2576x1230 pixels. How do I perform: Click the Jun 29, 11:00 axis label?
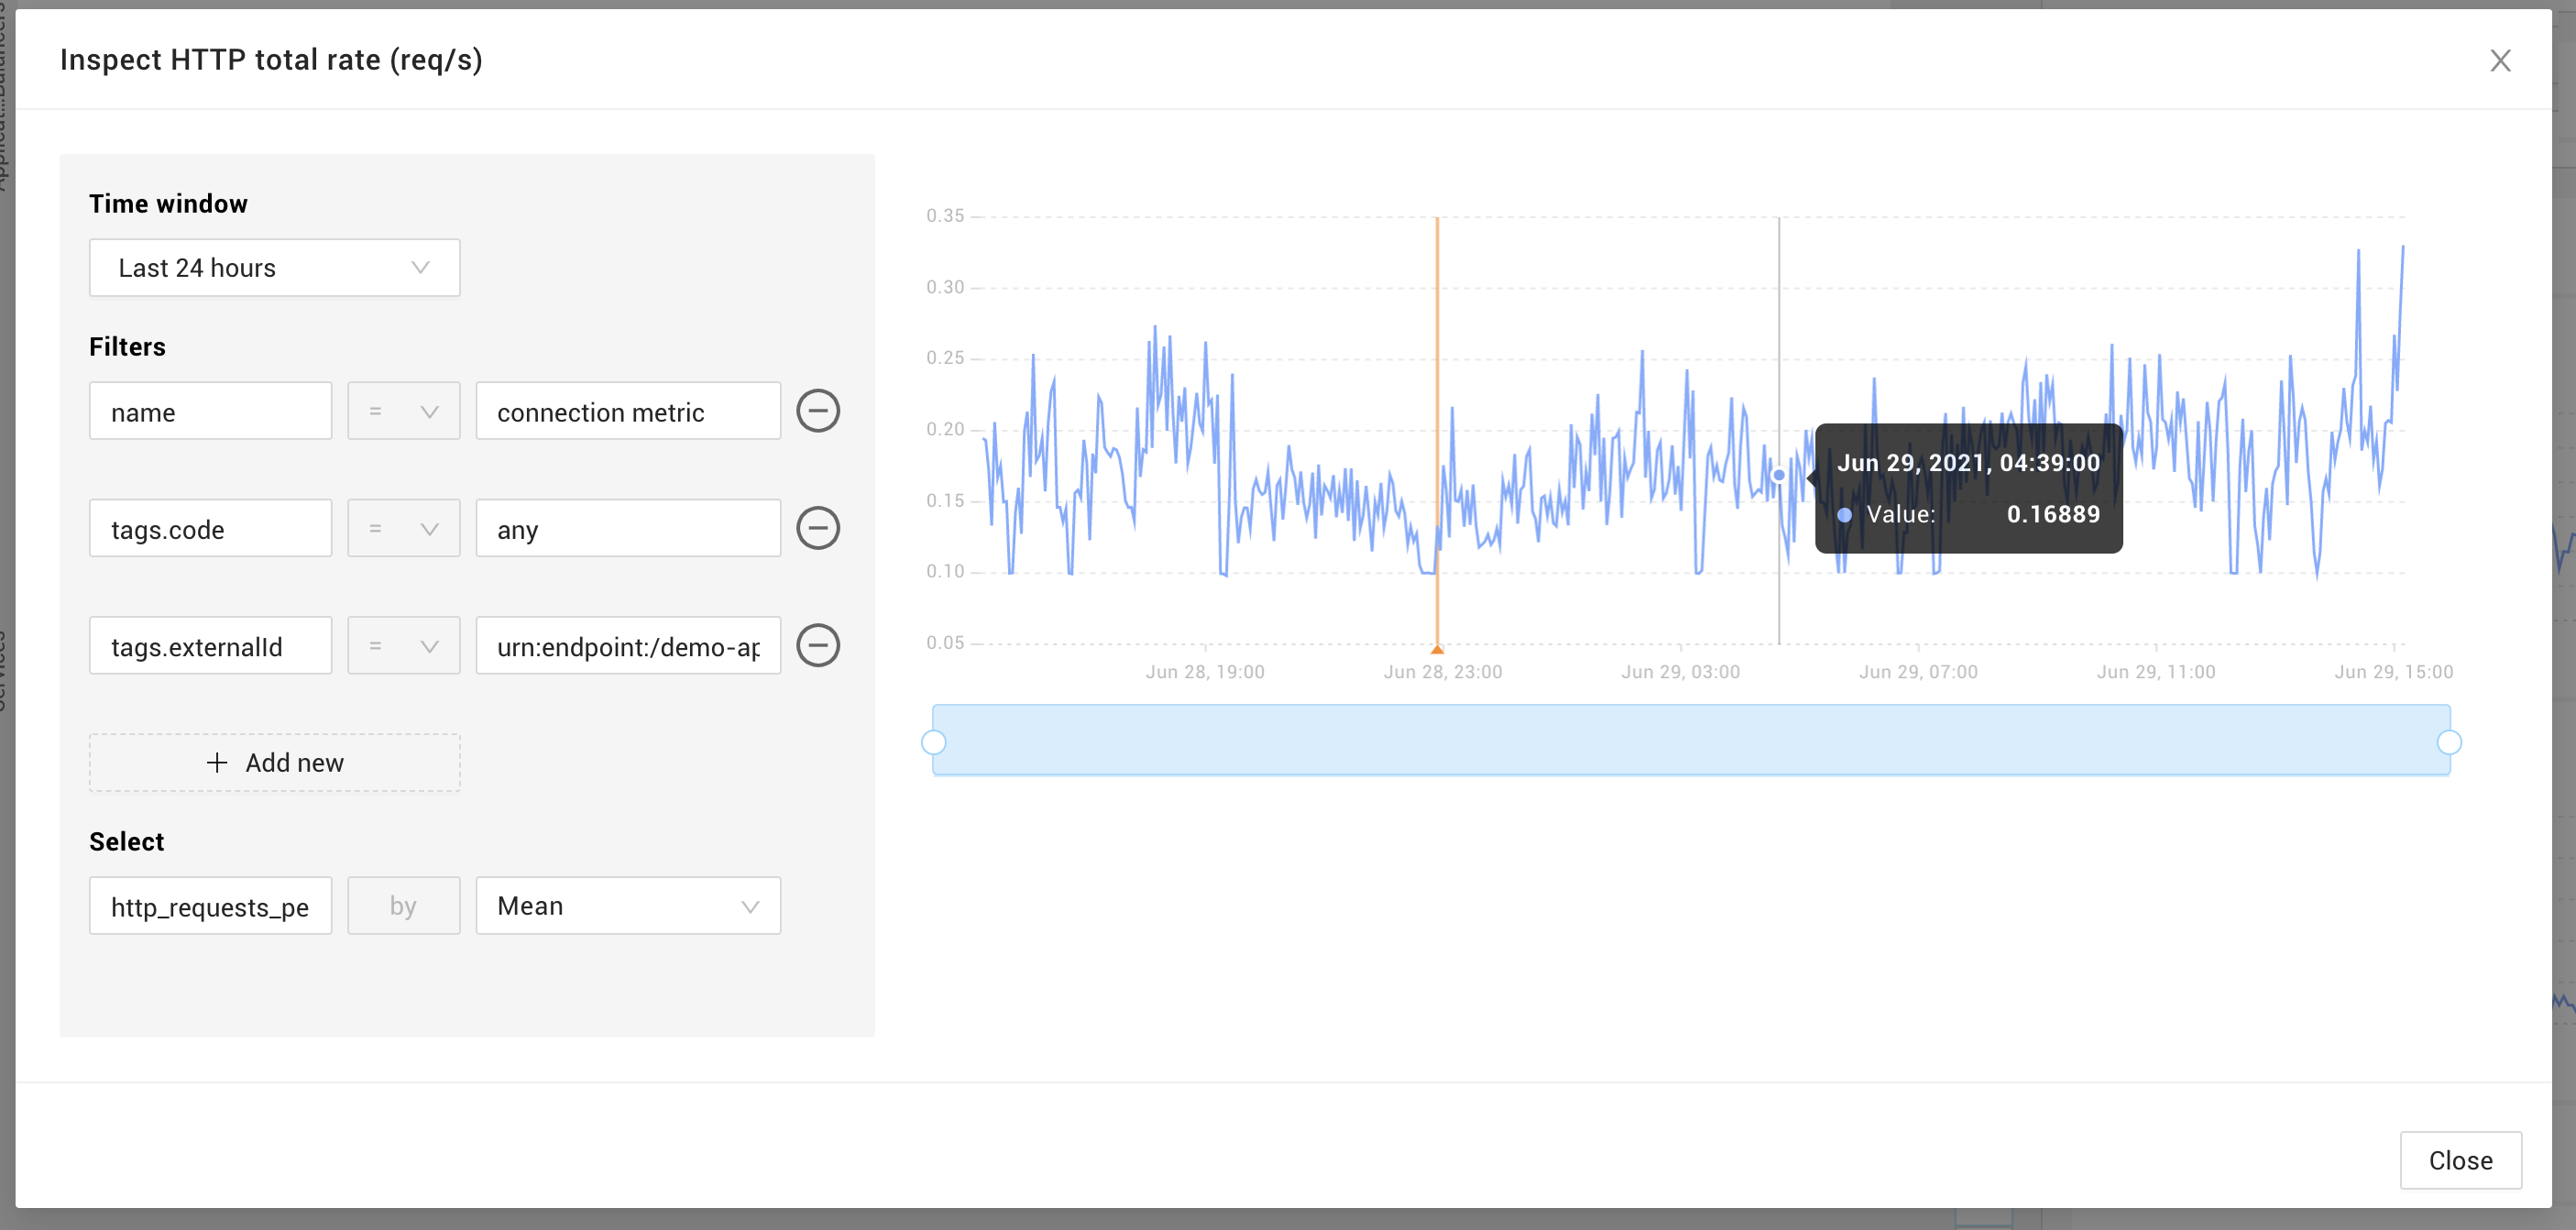pyautogui.click(x=2156, y=672)
